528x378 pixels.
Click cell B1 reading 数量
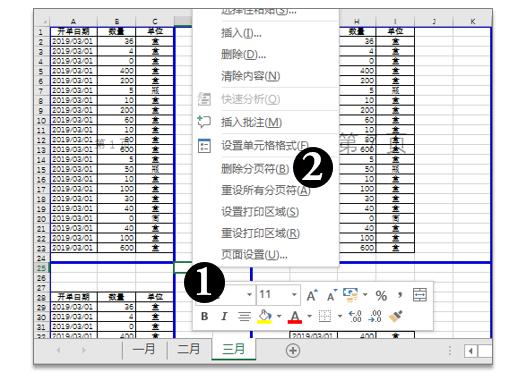tap(117, 32)
